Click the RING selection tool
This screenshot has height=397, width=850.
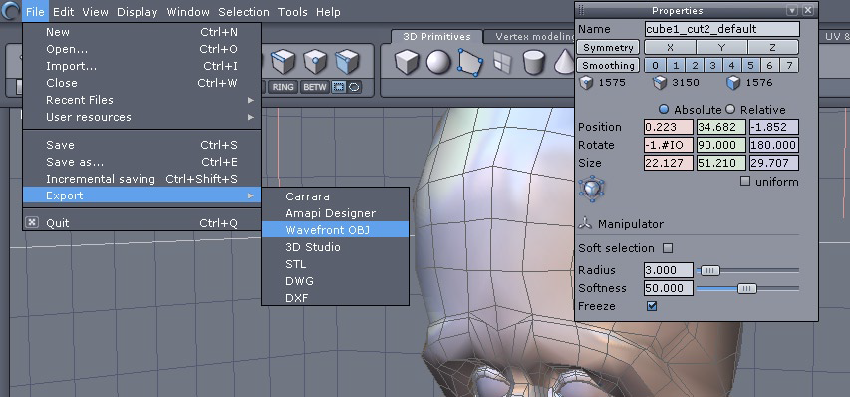[x=282, y=87]
